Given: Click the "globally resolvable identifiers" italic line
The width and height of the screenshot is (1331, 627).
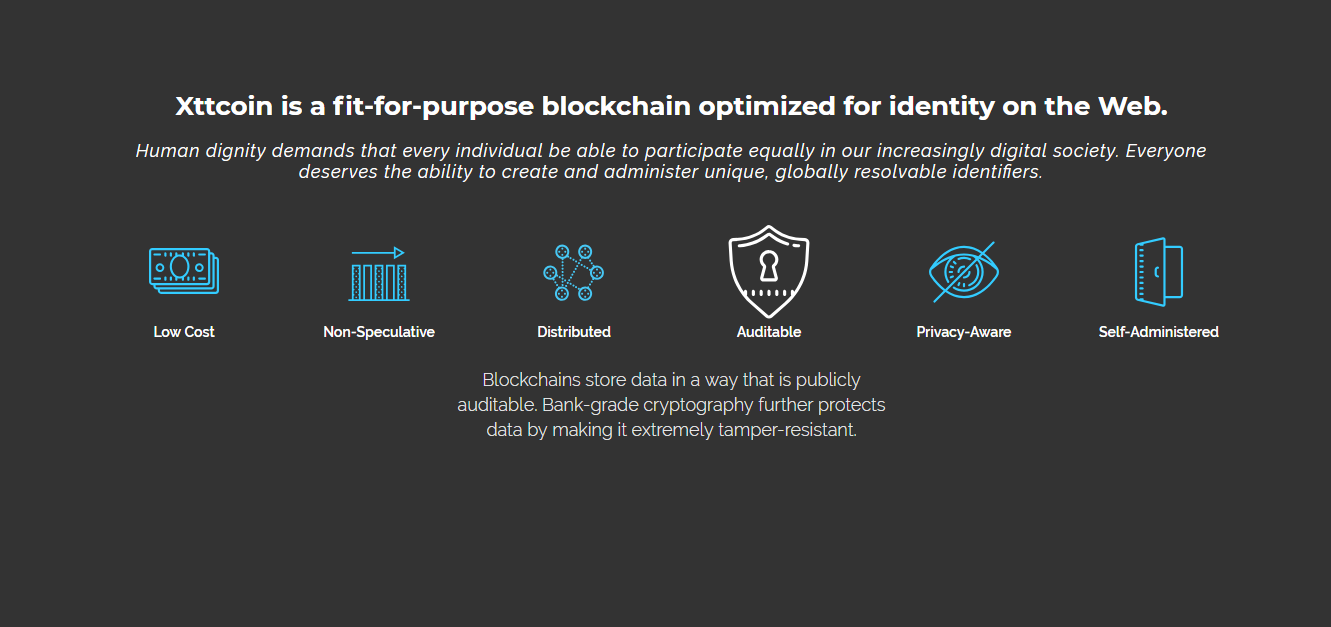Looking at the screenshot, I should (x=671, y=172).
